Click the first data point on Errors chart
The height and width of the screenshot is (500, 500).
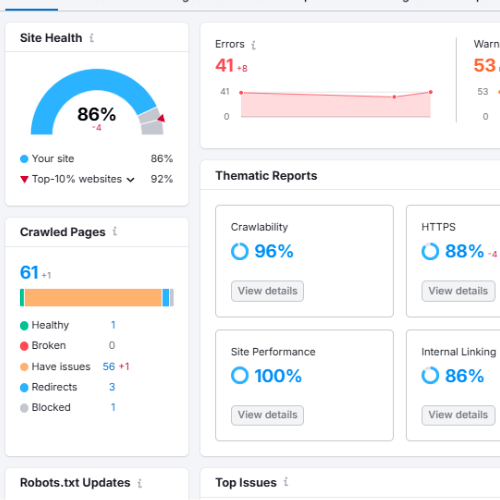coord(241,93)
